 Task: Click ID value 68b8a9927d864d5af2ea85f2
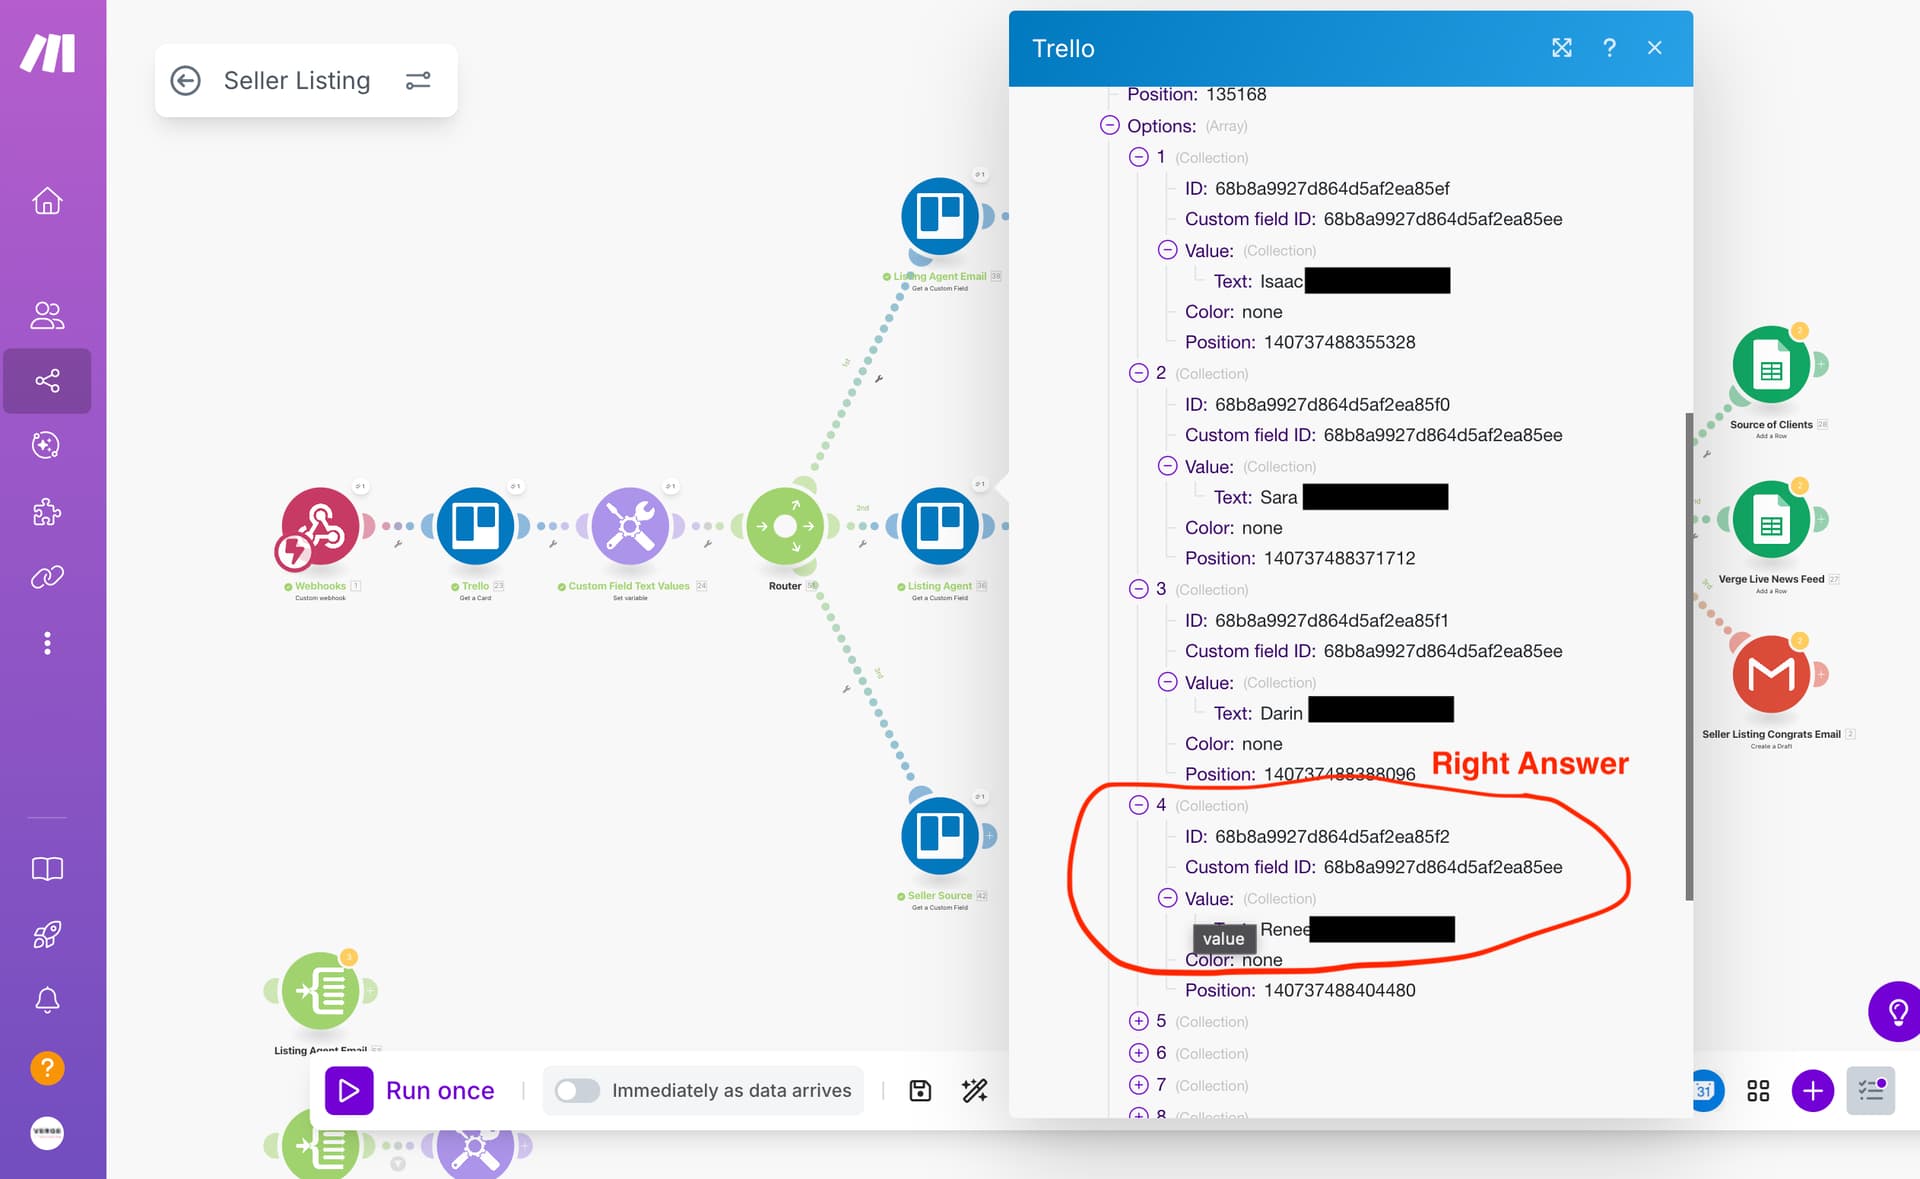(x=1332, y=836)
